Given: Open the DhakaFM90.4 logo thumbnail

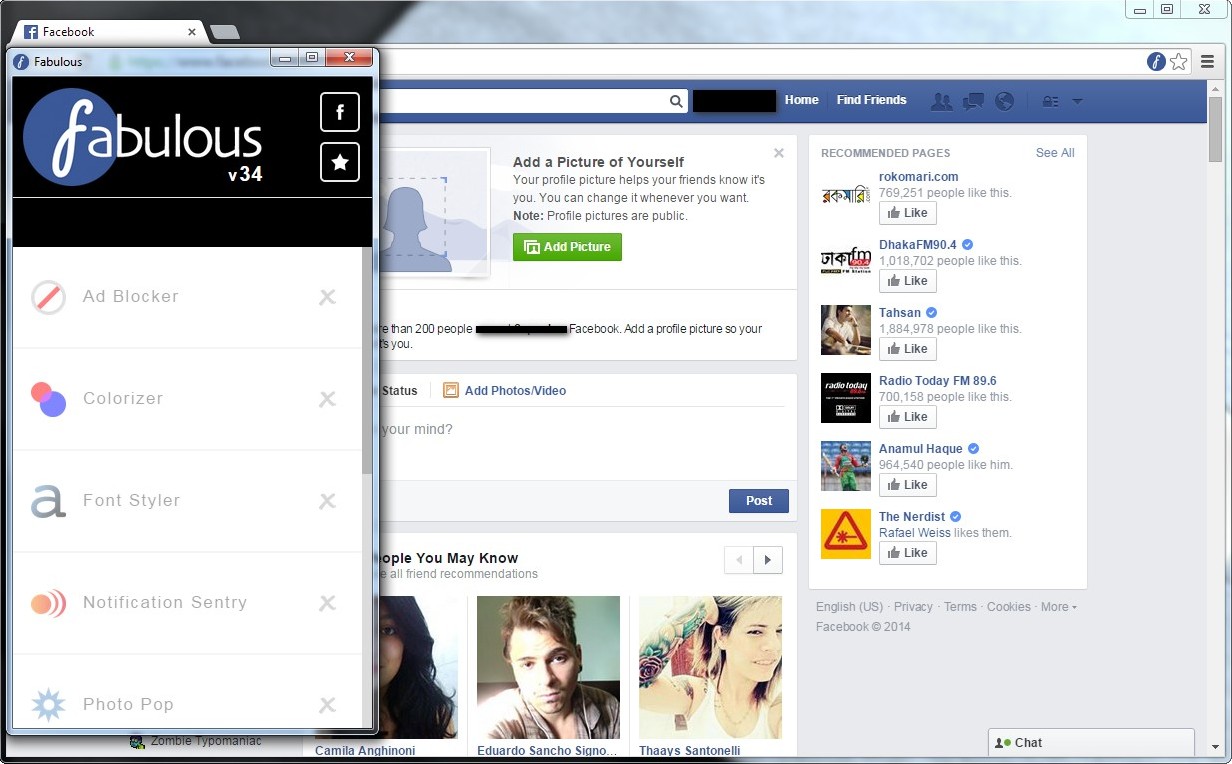Looking at the screenshot, I should (x=846, y=262).
